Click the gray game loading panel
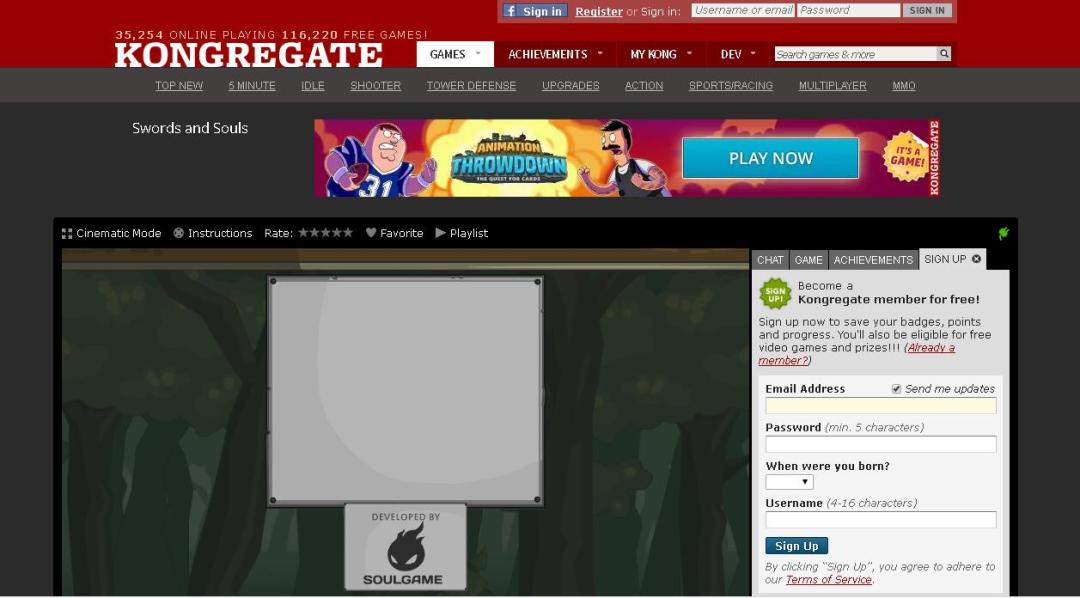This screenshot has width=1080, height=598. [x=405, y=391]
